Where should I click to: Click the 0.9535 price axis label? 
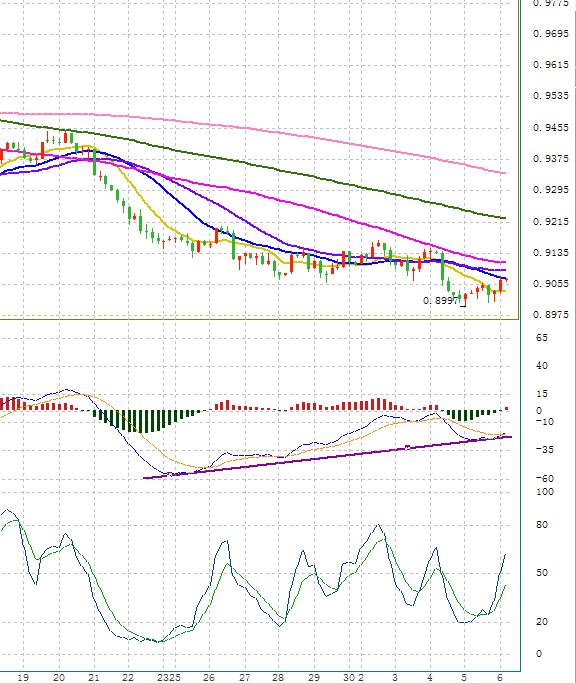(x=551, y=95)
